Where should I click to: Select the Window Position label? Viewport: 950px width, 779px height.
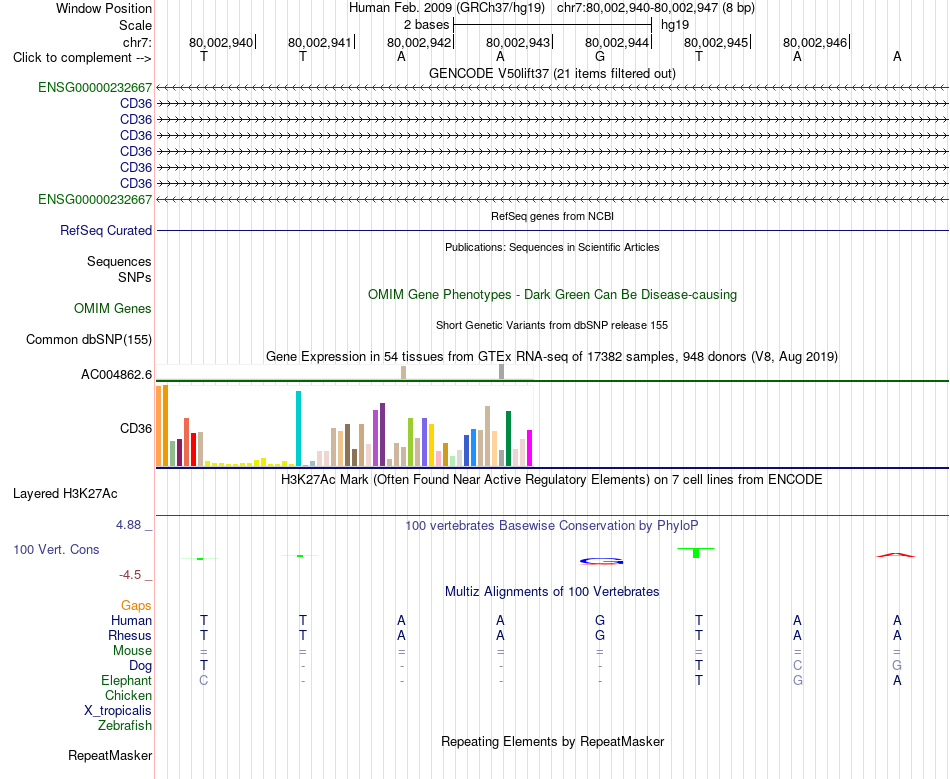(104, 8)
